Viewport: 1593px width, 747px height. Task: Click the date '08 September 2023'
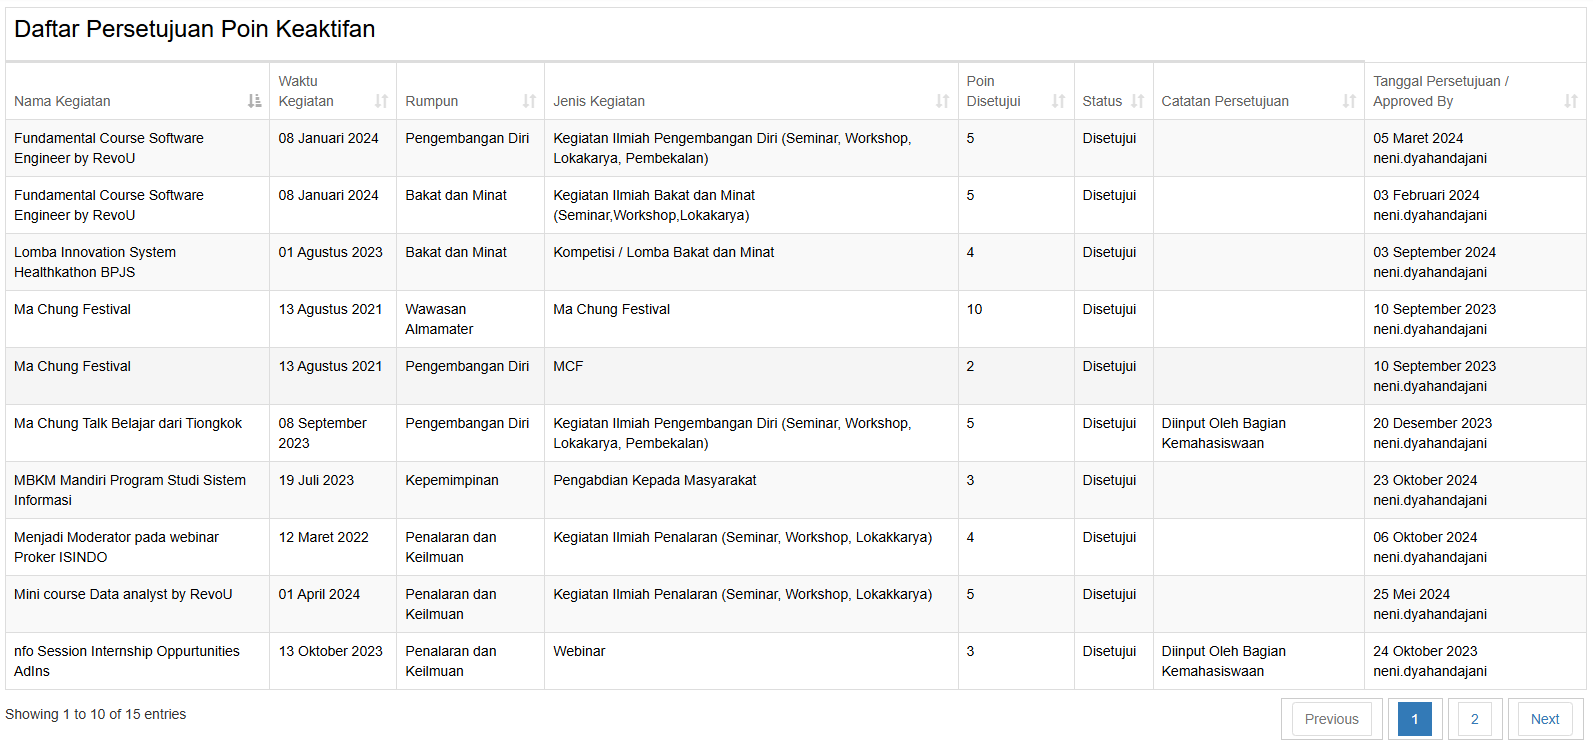coord(322,433)
